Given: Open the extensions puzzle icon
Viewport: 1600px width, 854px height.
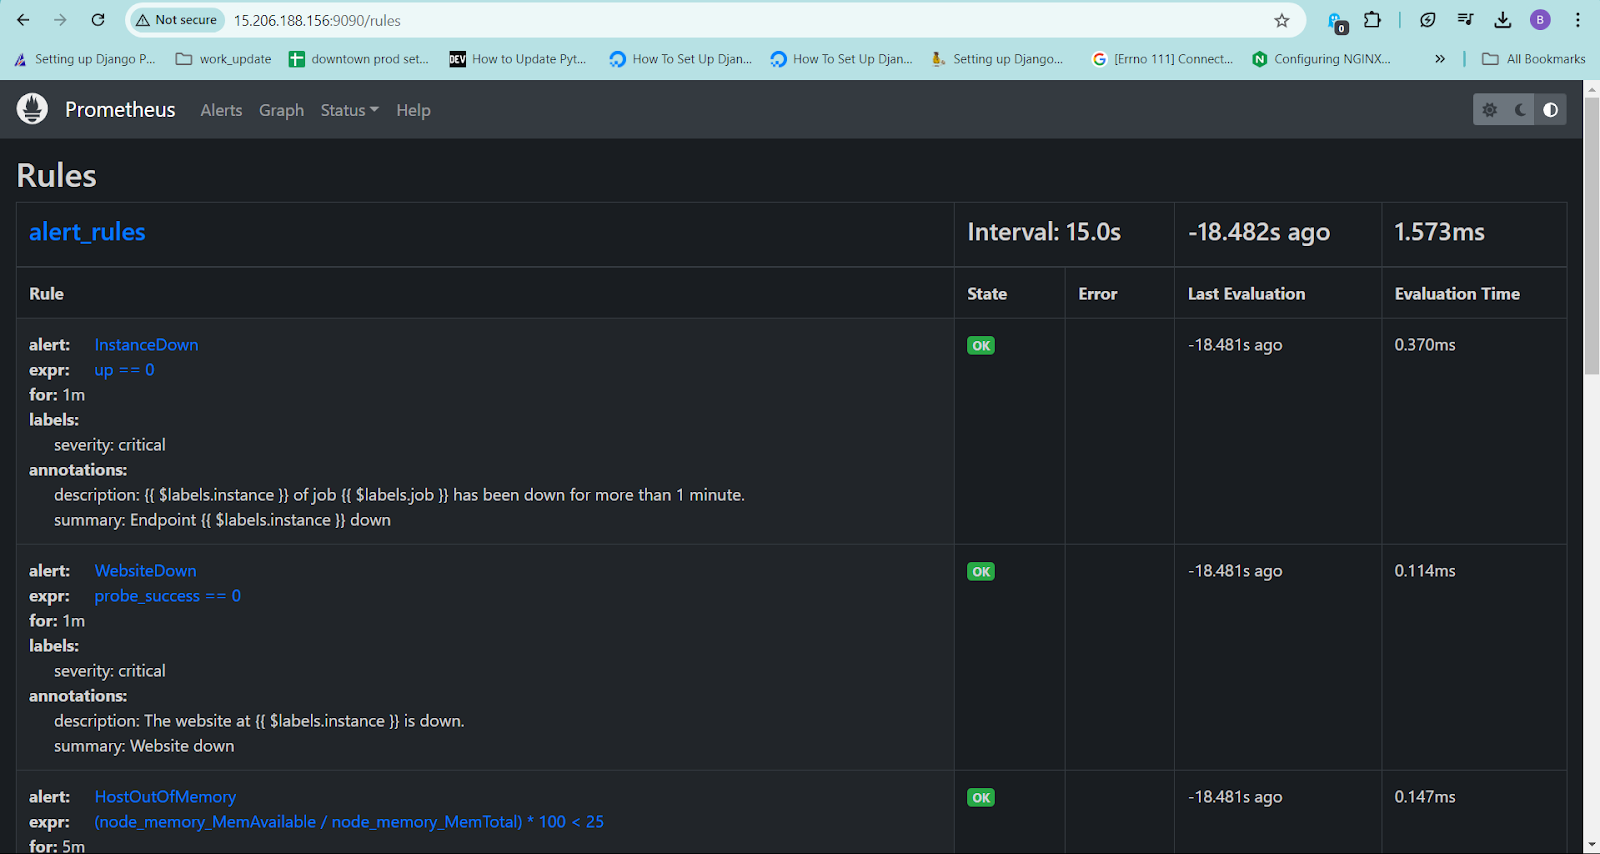Looking at the screenshot, I should click(x=1372, y=20).
